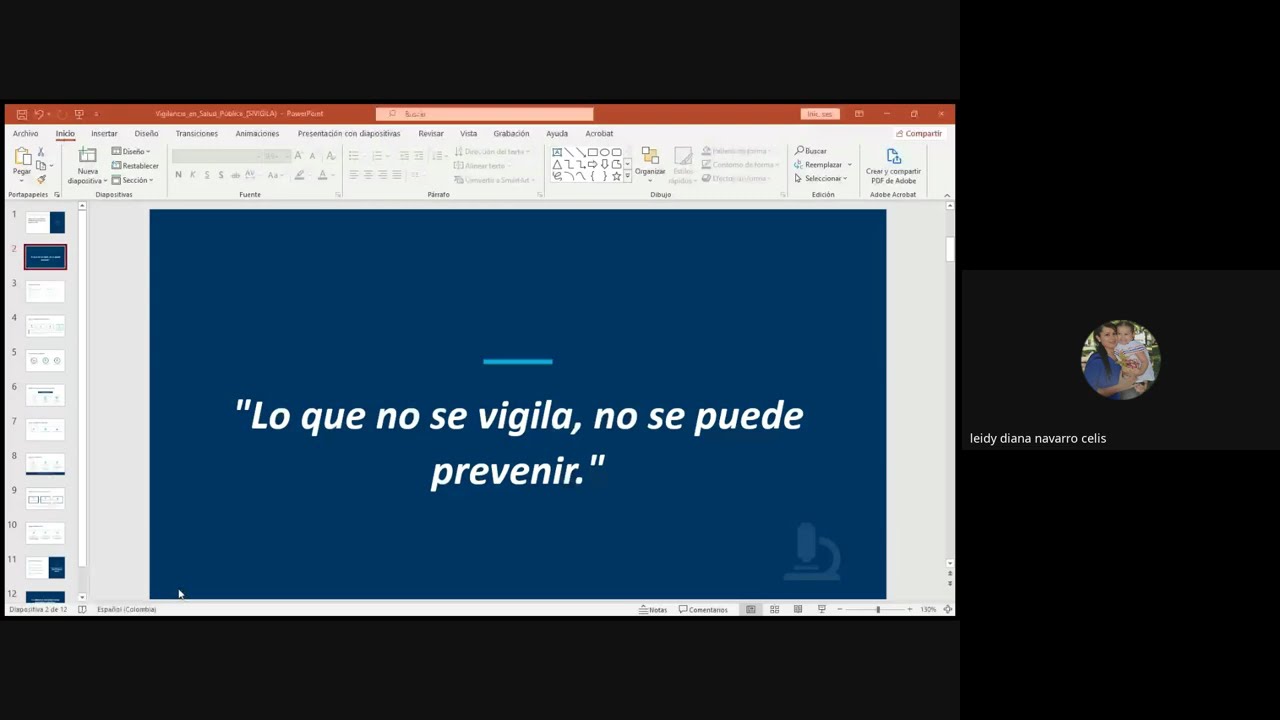The height and width of the screenshot is (720, 1280).
Task: Collapse the ribbon chevron
Action: pos(947,195)
